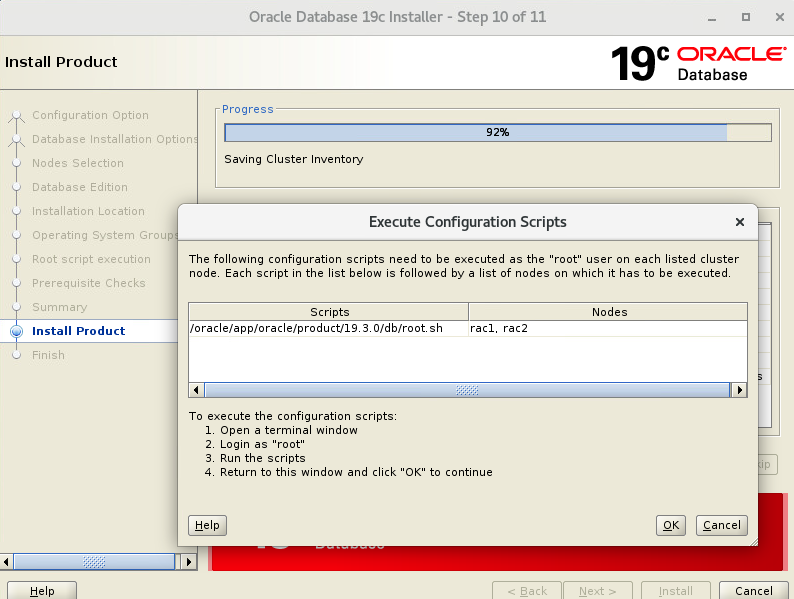Click the Finish step in sidebar

click(48, 355)
